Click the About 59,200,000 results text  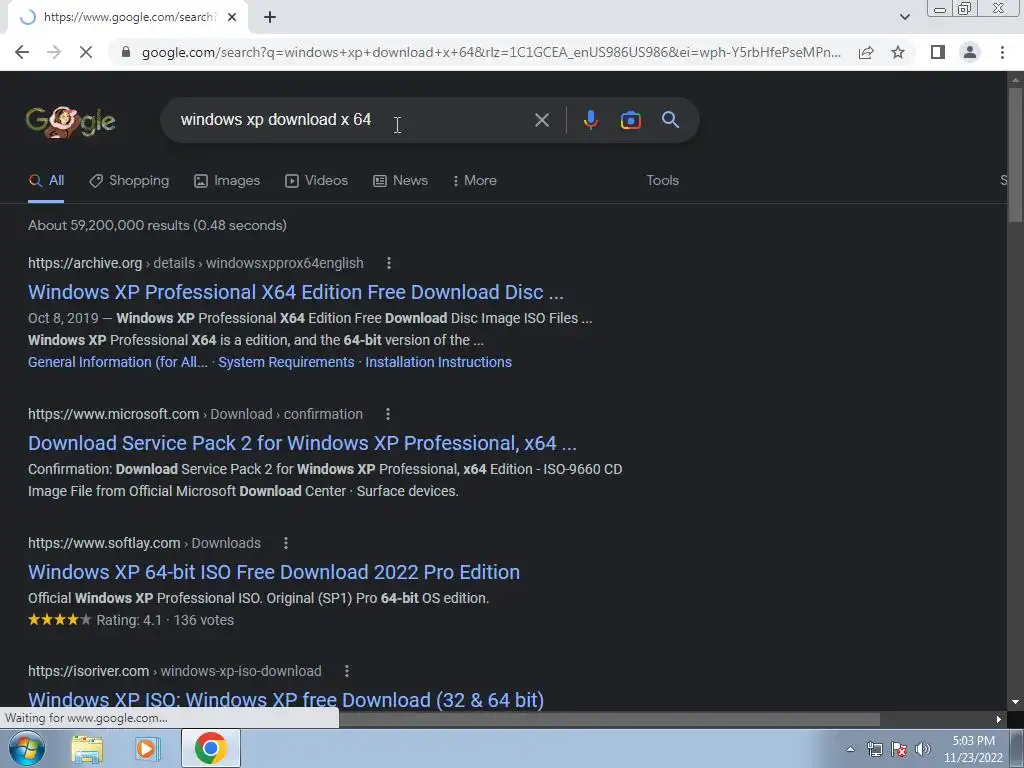point(157,225)
